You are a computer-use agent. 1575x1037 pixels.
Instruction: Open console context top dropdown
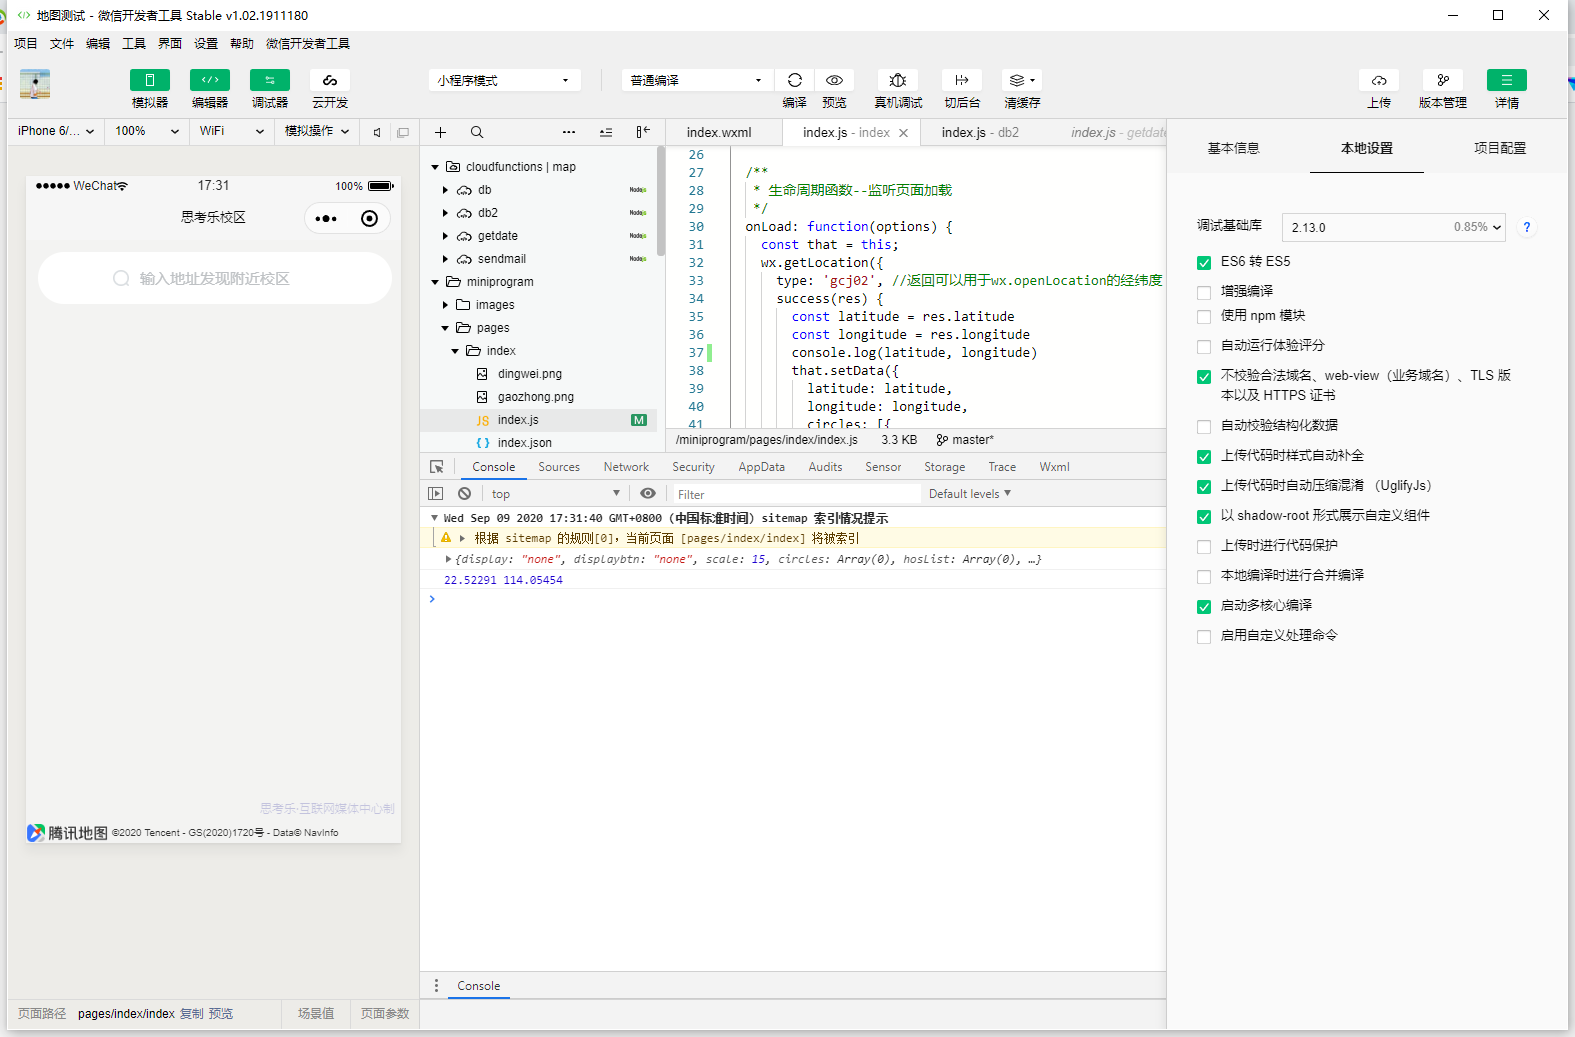pos(555,494)
